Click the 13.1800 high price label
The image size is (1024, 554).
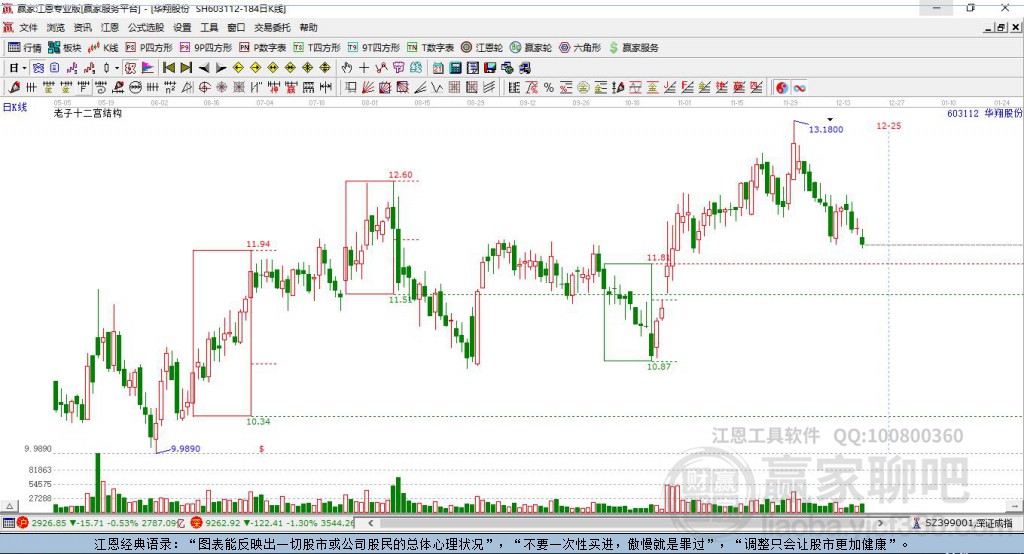pos(826,129)
